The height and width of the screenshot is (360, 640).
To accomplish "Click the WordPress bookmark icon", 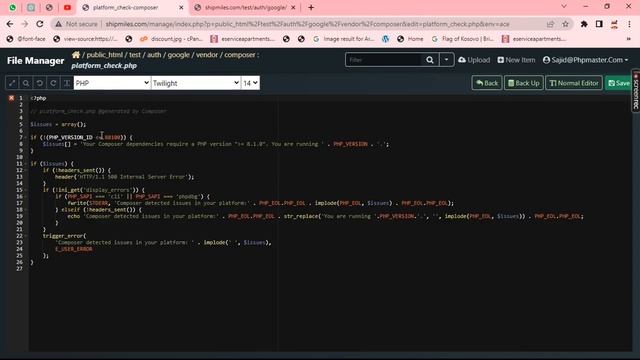I will pos(386,39).
